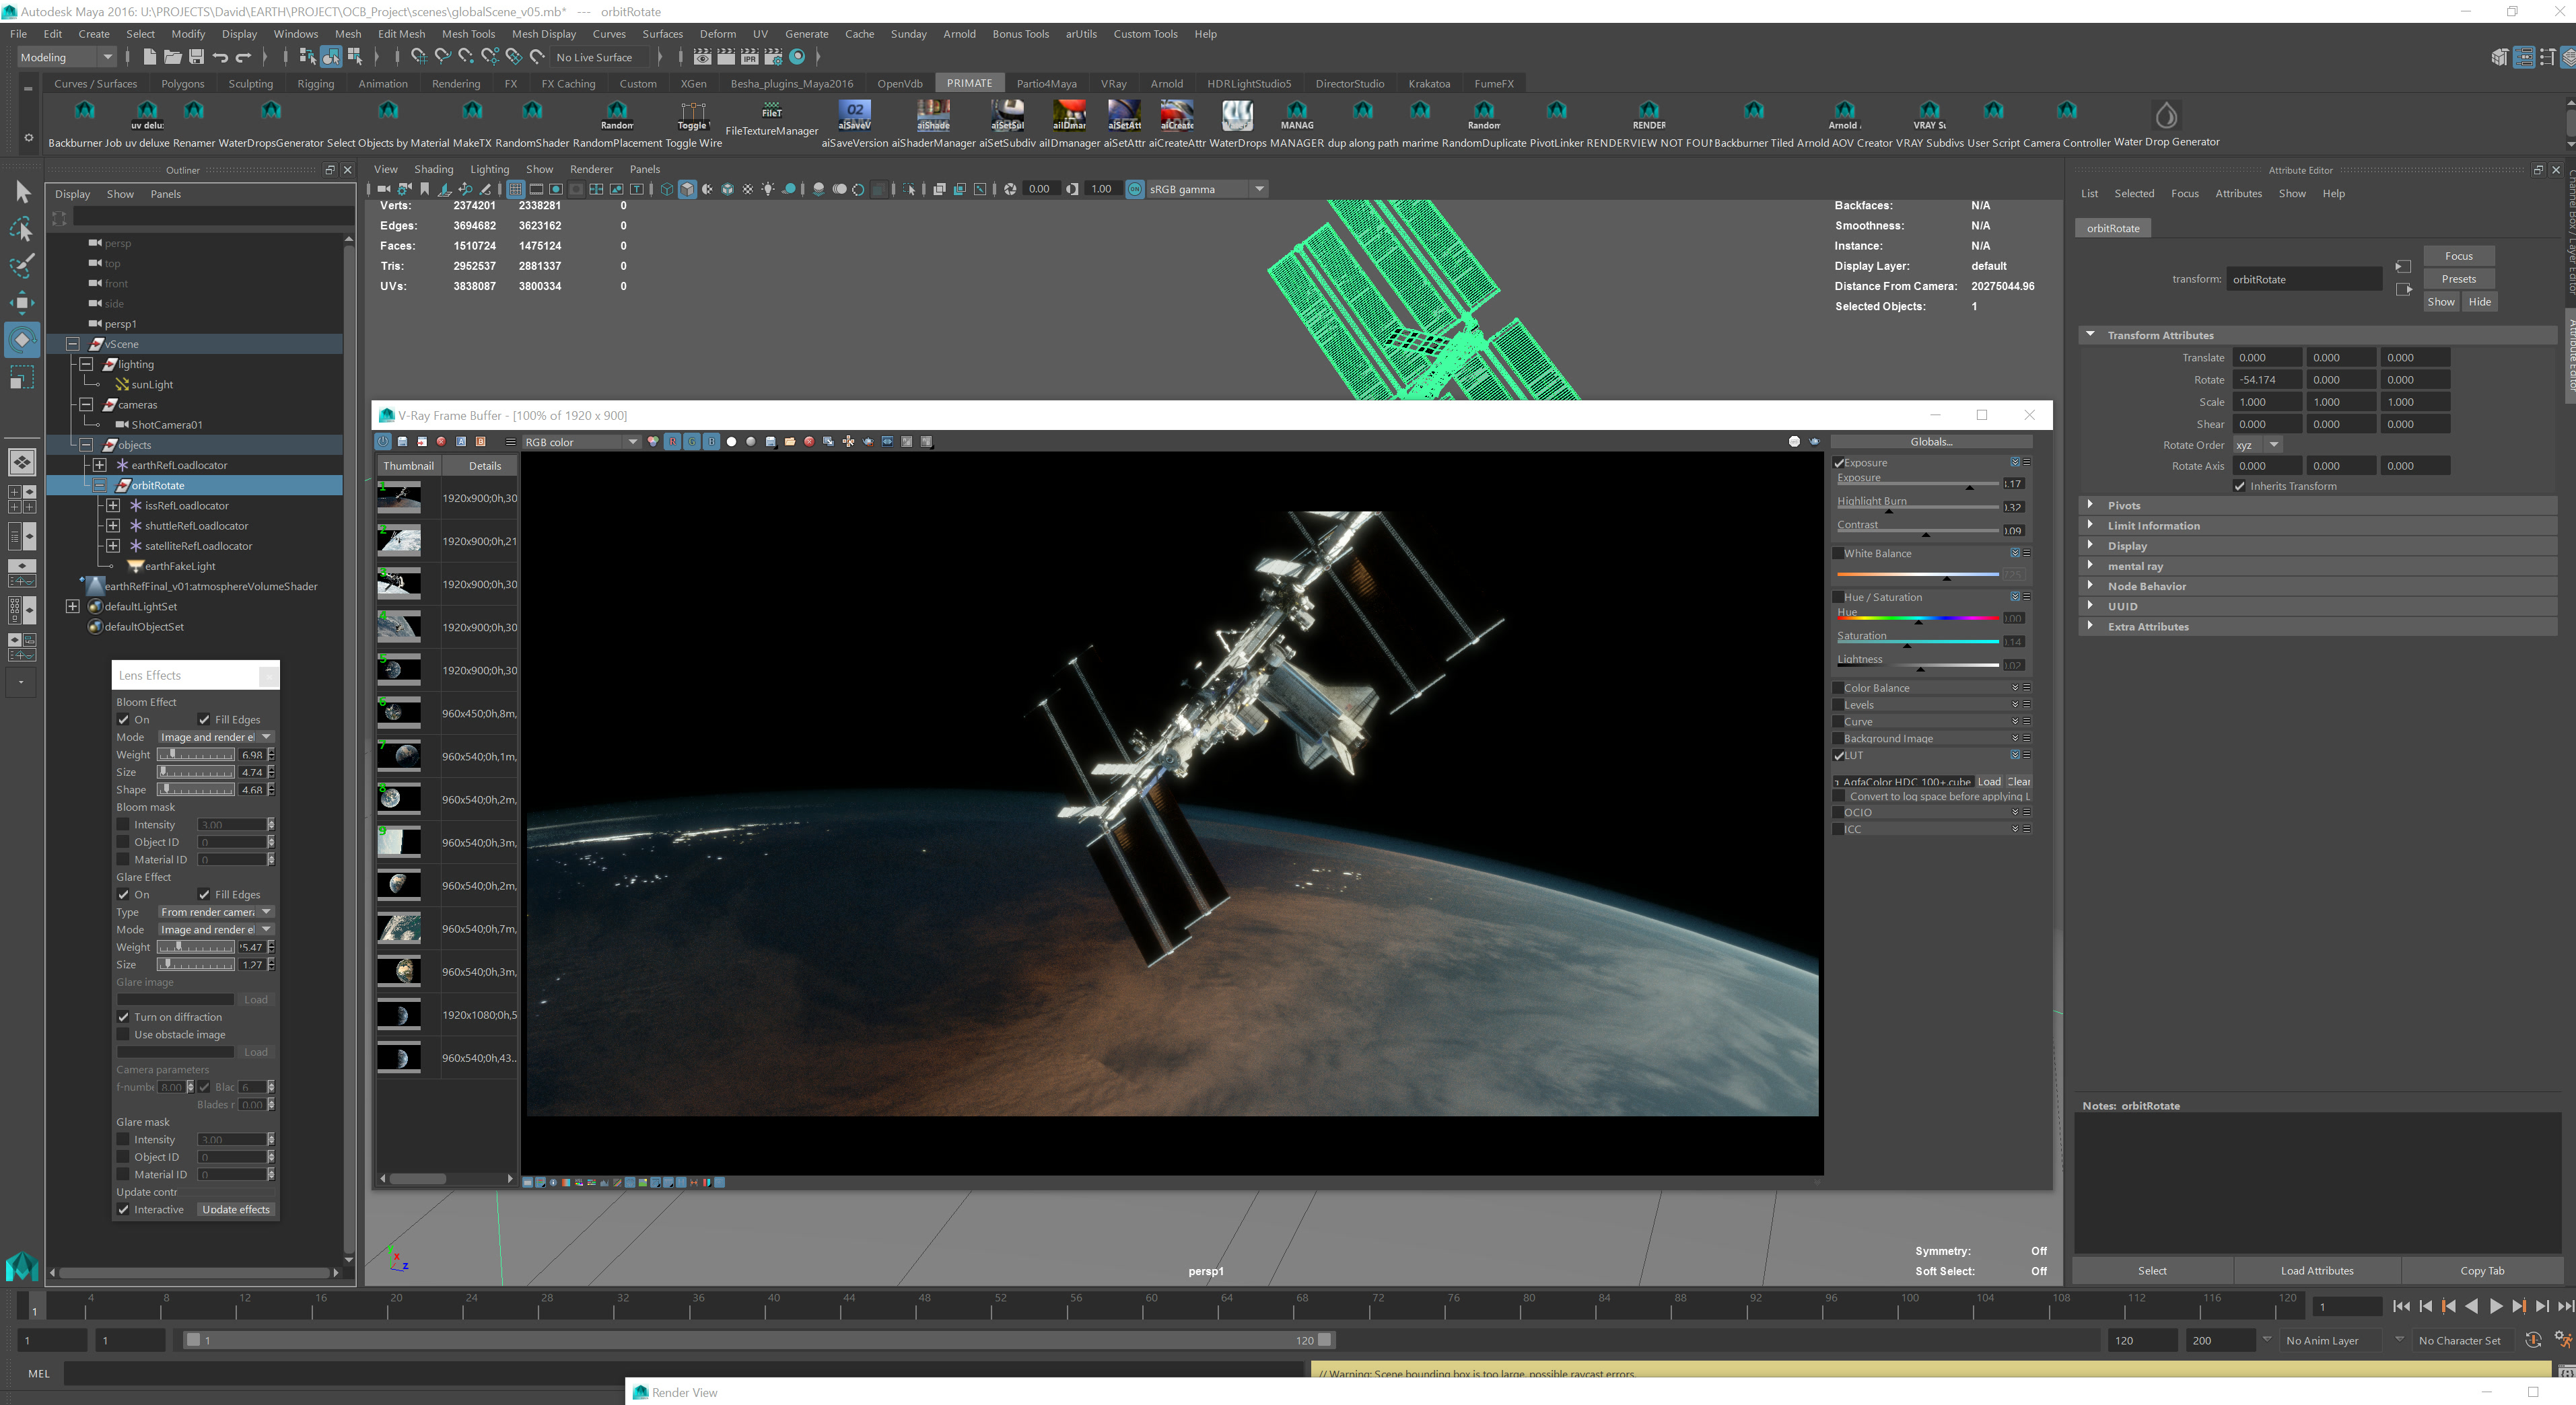
Task: Disable the LUT checkbox
Action: pos(1838,755)
